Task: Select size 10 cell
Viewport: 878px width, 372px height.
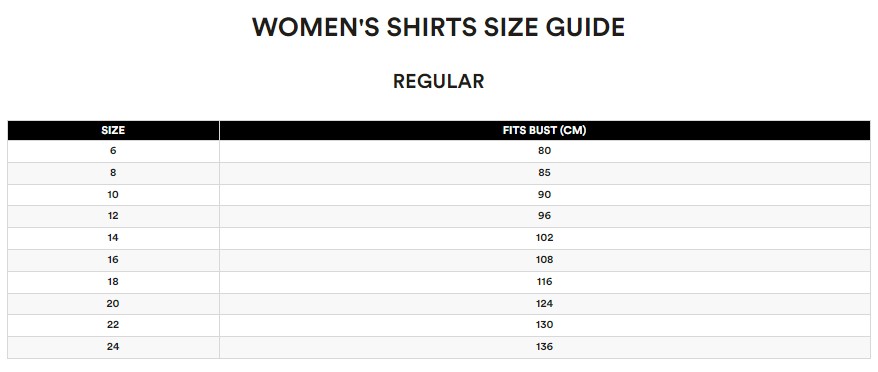Action: (x=113, y=195)
